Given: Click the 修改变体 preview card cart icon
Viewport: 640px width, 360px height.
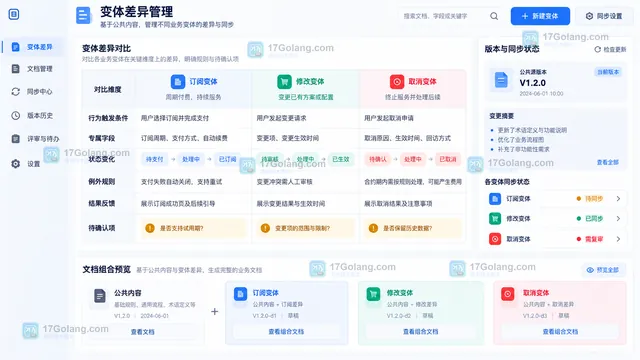Looking at the screenshot, I should coord(373,294).
